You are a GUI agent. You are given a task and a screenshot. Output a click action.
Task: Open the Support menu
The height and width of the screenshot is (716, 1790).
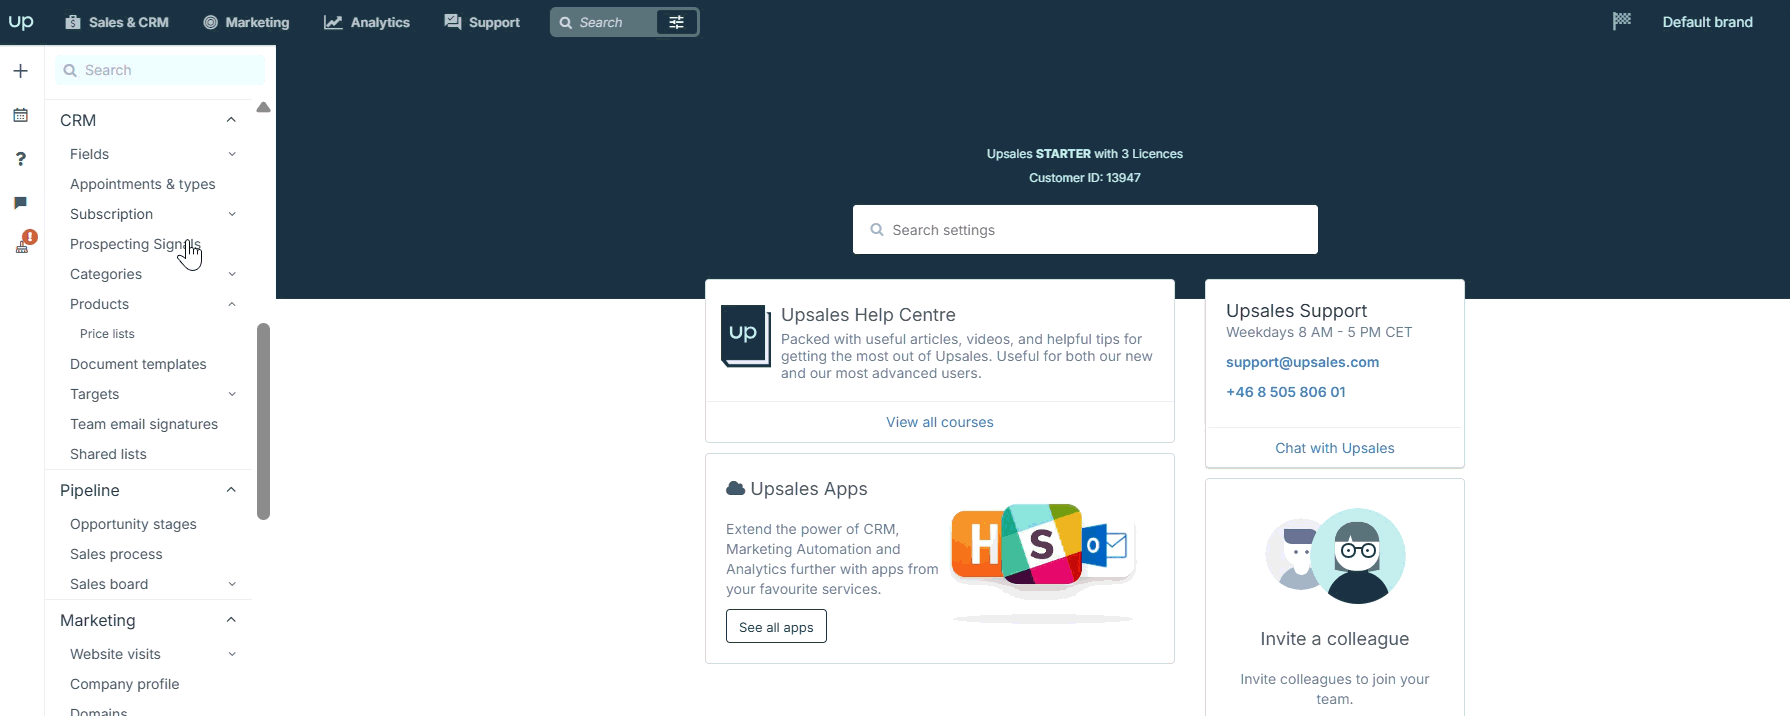[482, 22]
